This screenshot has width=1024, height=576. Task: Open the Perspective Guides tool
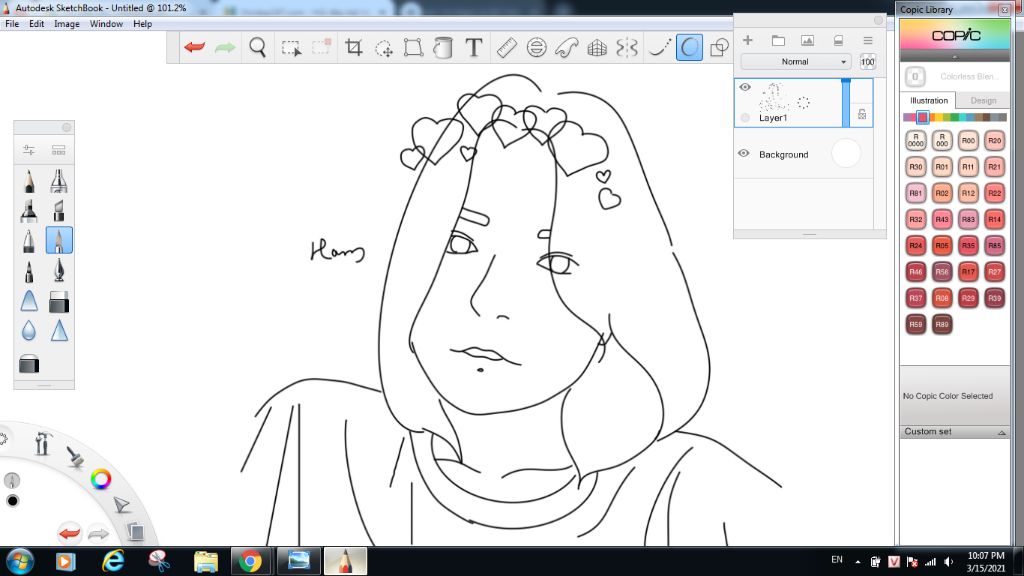597,48
